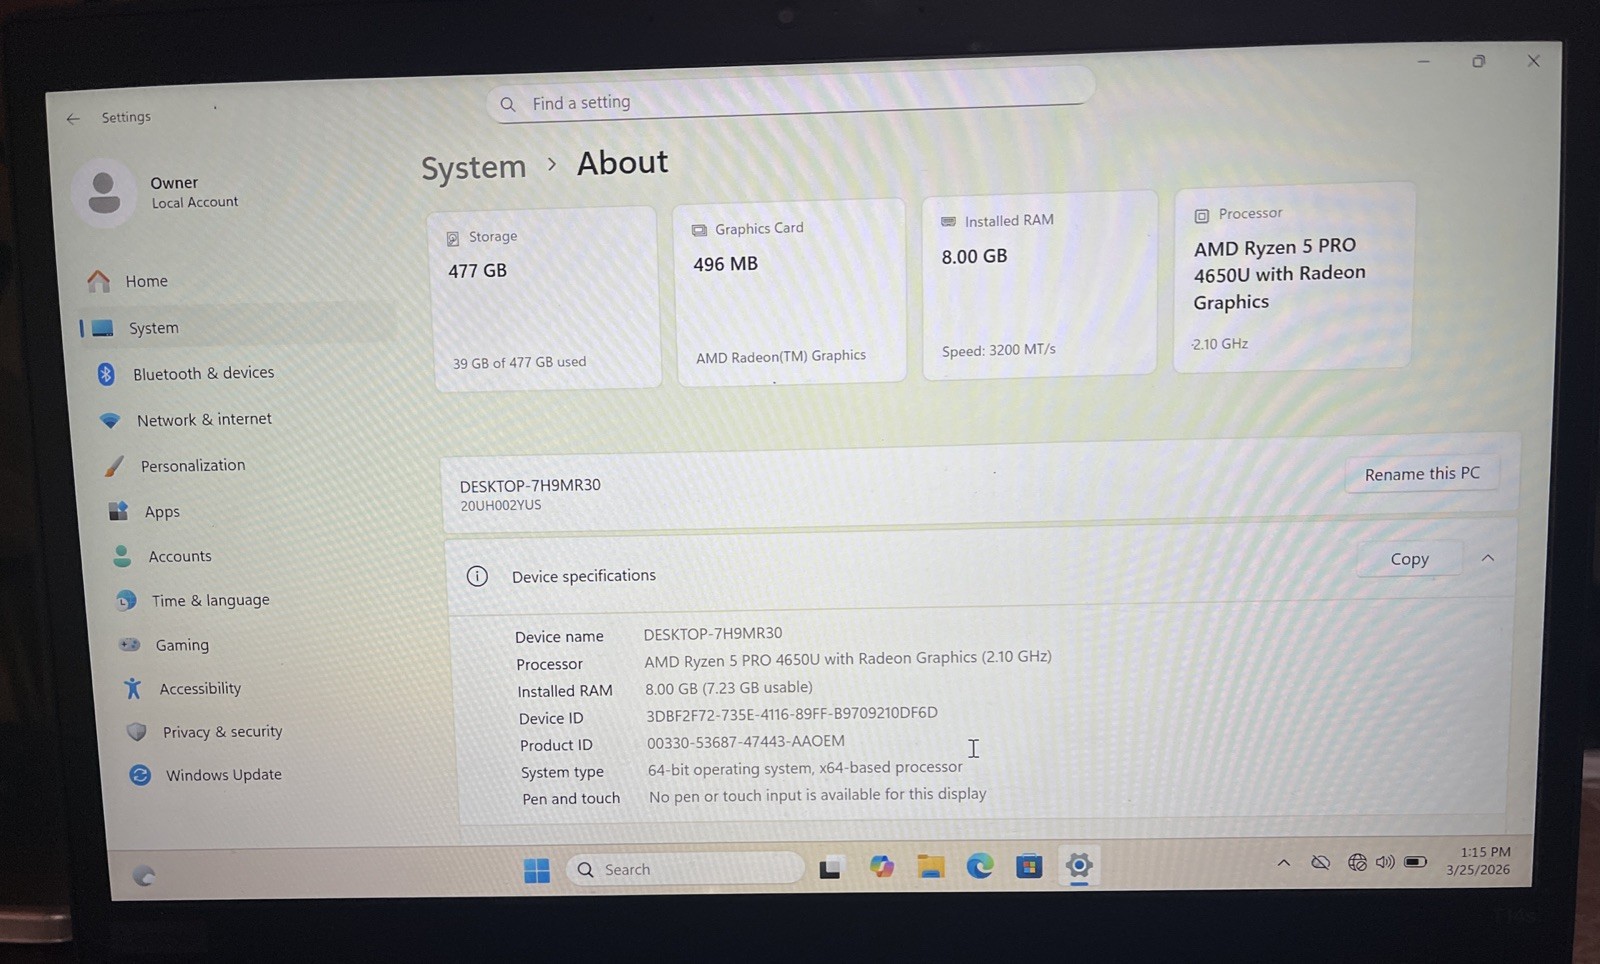Click the Speed: 3200 MT/s text

(x=998, y=350)
